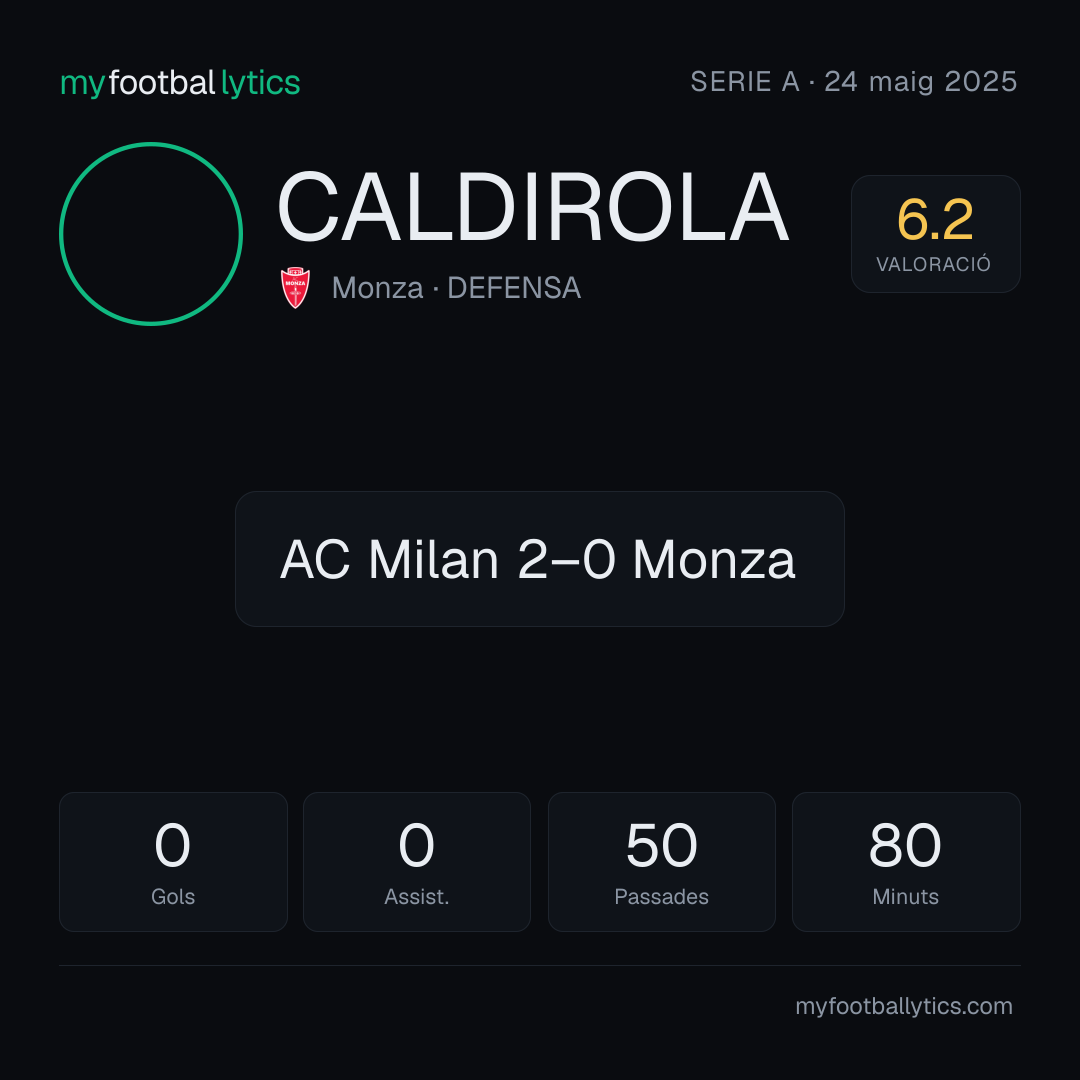The width and height of the screenshot is (1080, 1080).
Task: Open the myfootballytics.com footer link
Action: point(904,1006)
